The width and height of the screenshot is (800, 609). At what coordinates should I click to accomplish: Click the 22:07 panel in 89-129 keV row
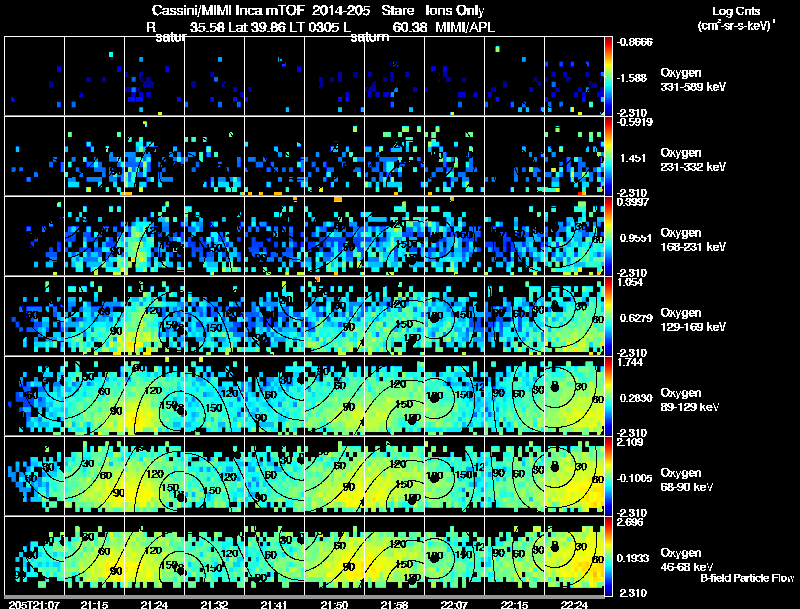[x=454, y=396]
